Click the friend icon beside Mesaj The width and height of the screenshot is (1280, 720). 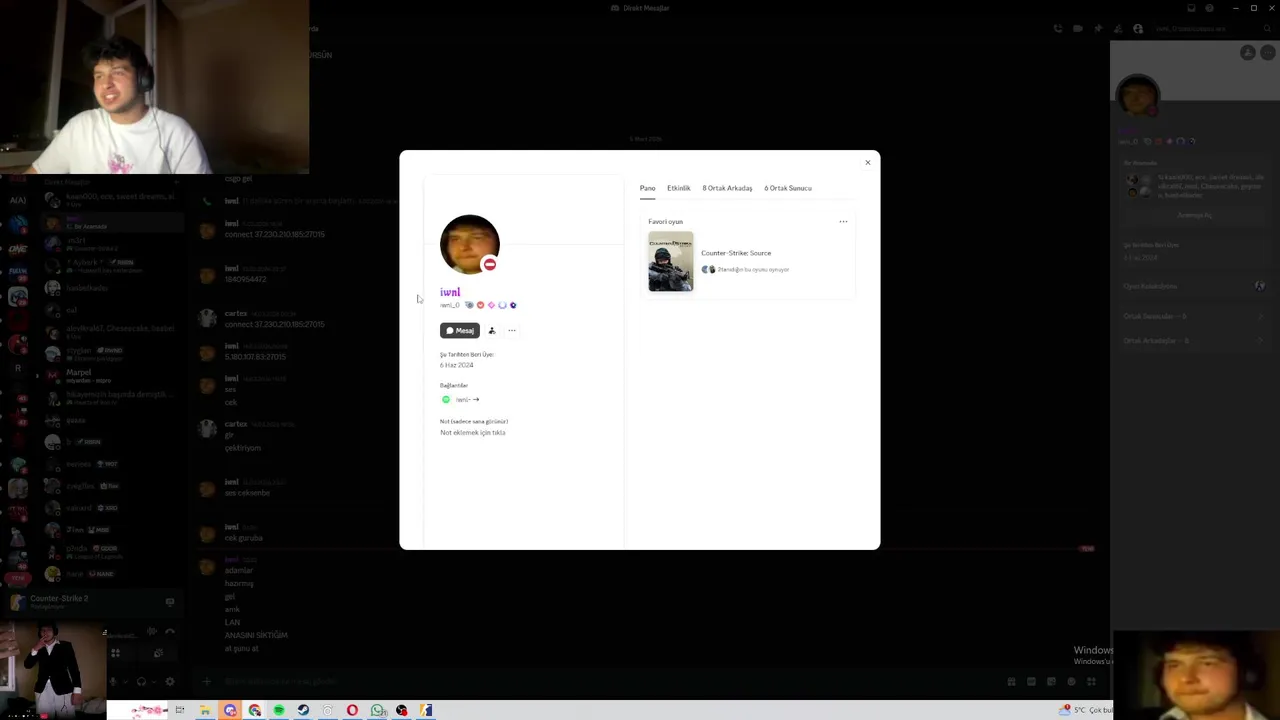click(492, 330)
